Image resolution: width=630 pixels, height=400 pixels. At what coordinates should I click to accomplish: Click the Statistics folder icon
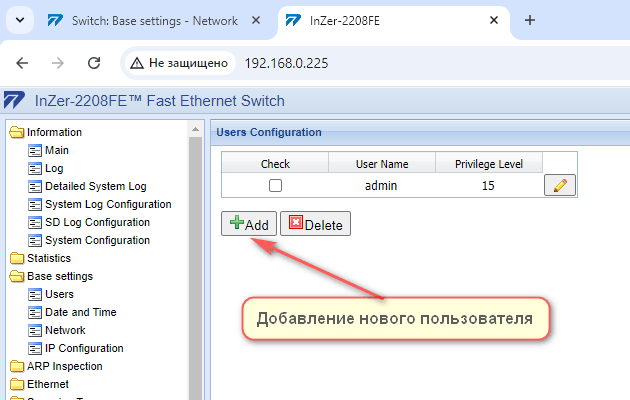[17, 258]
